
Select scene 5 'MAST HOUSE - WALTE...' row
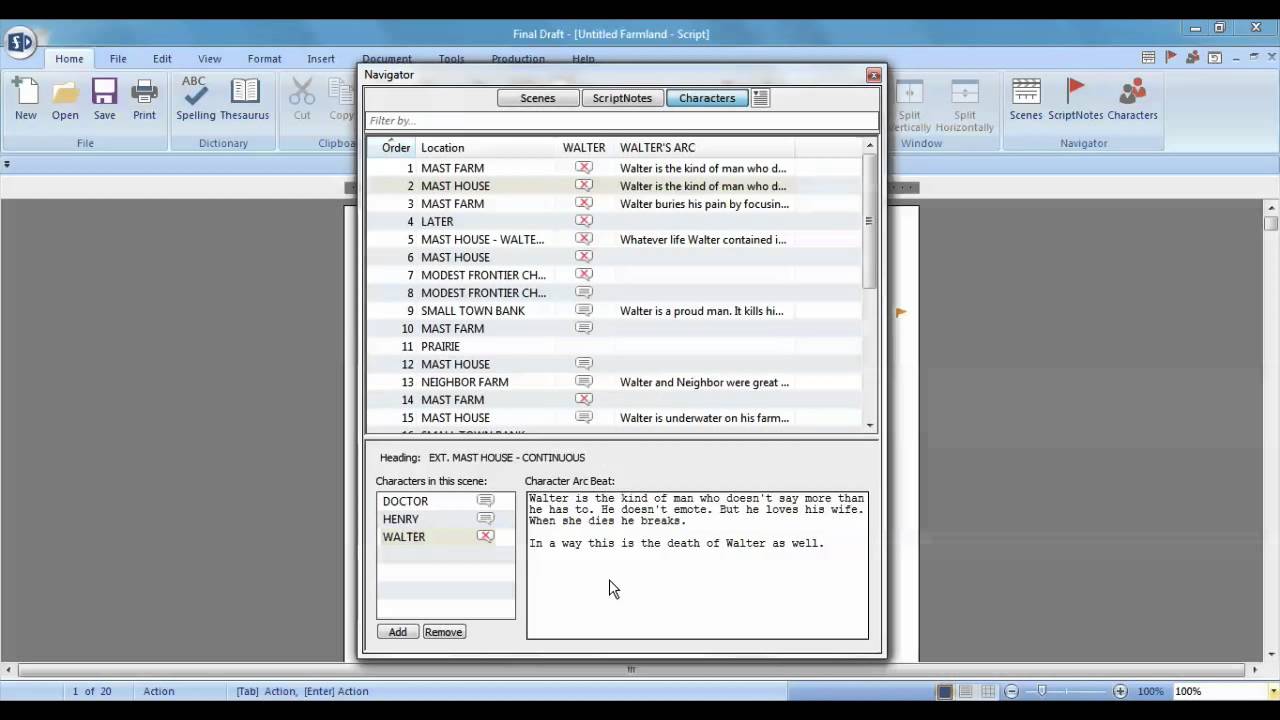point(614,239)
